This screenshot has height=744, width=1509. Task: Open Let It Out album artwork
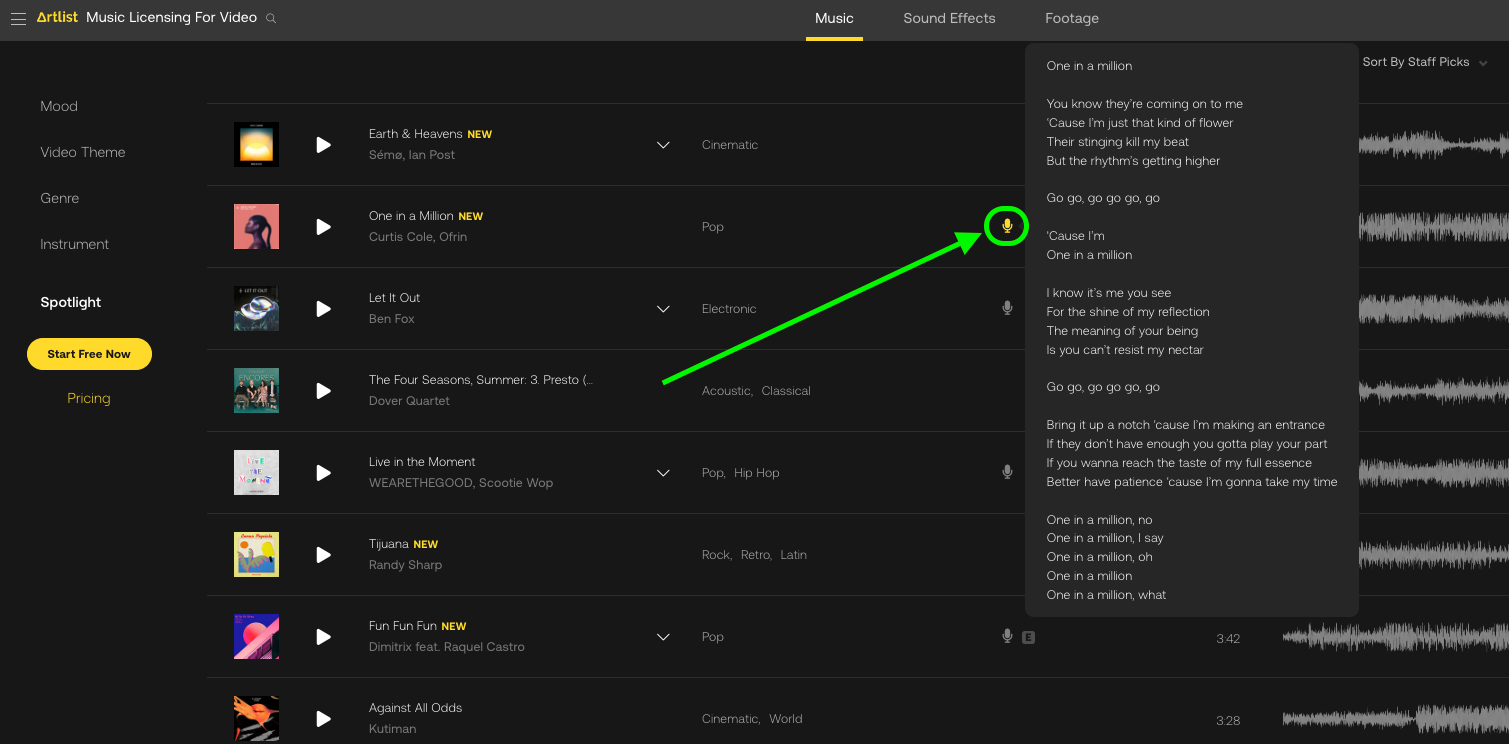click(x=256, y=309)
